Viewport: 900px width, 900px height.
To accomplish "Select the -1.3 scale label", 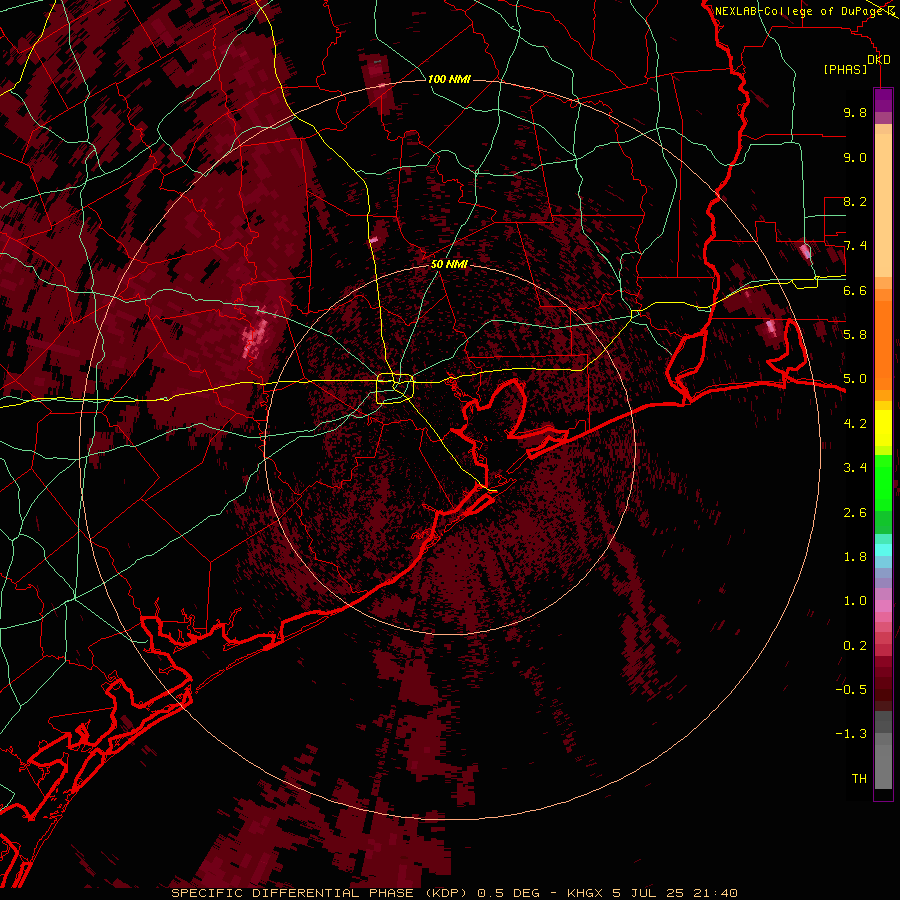I will click(x=851, y=734).
